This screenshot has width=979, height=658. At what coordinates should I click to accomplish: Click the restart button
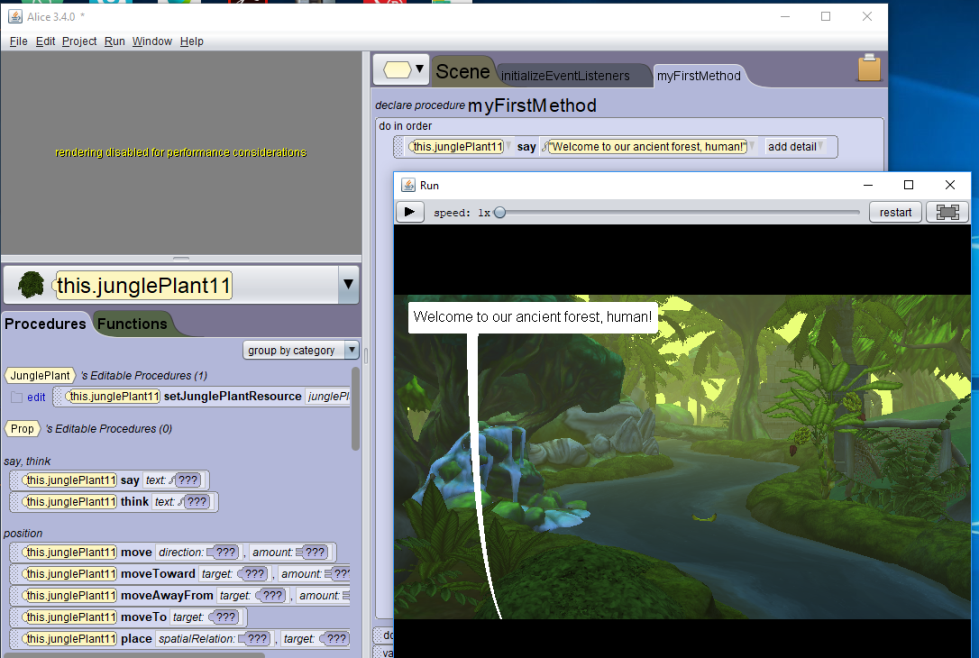pos(895,212)
